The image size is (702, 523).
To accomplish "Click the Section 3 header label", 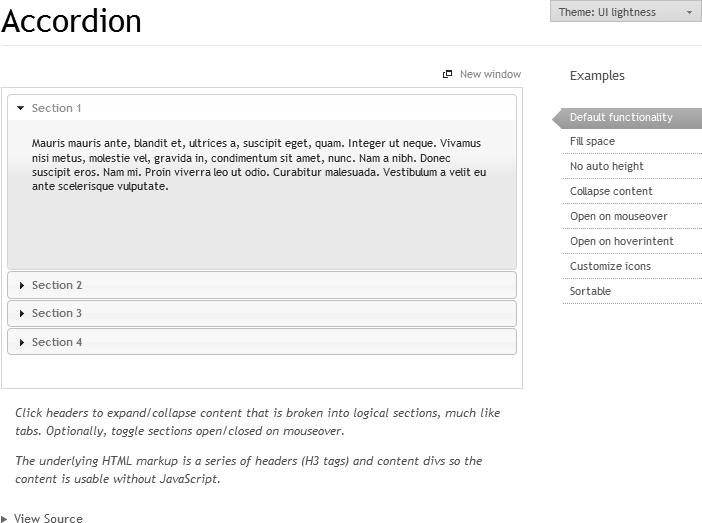I will (x=57, y=313).
